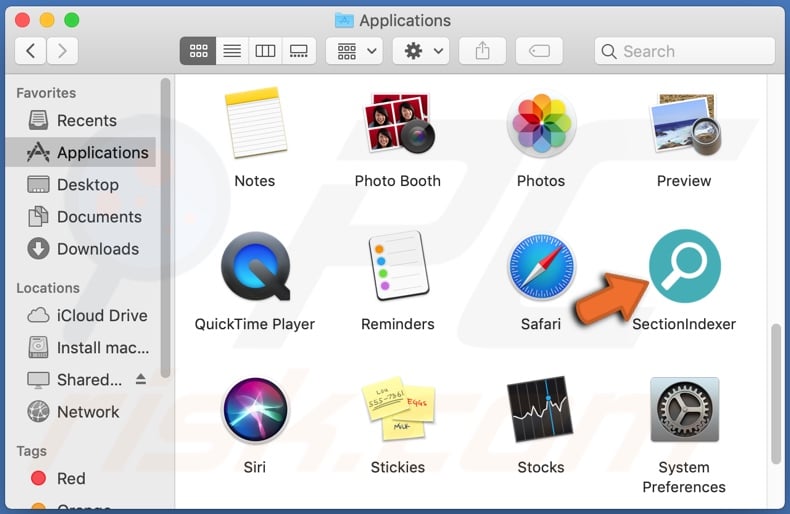Viewport: 790px width, 514px height.
Task: Open the group-by arrangement dropdown
Action: [358, 51]
